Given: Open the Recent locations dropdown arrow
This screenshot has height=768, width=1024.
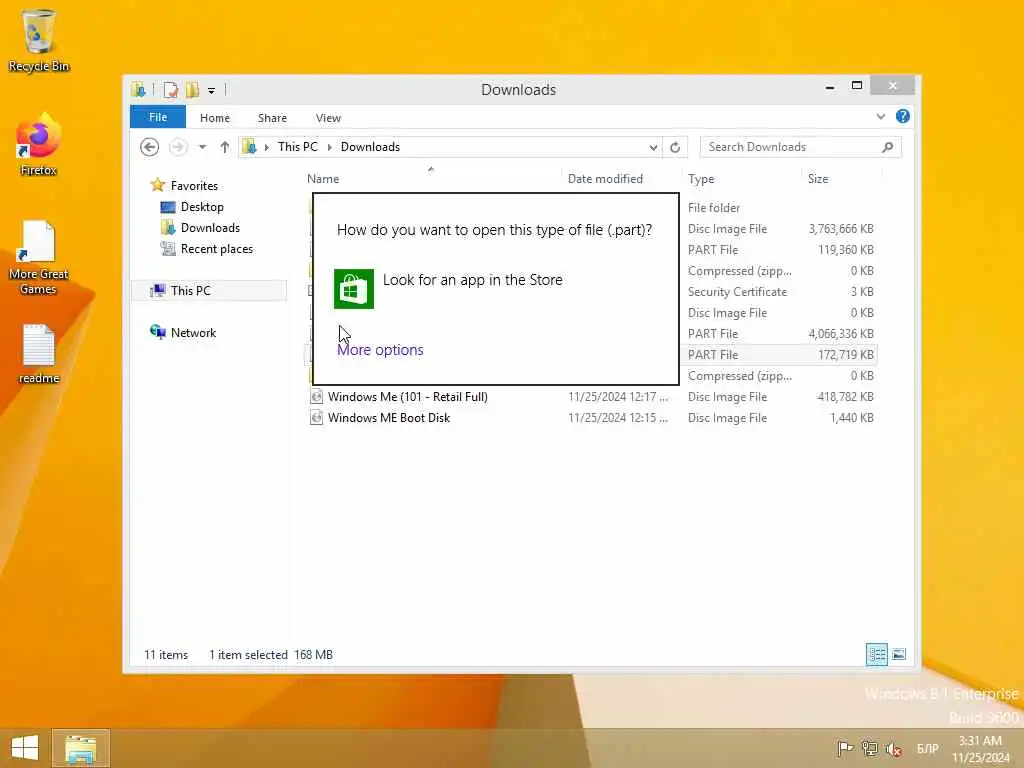Looking at the screenshot, I should pos(202,147).
